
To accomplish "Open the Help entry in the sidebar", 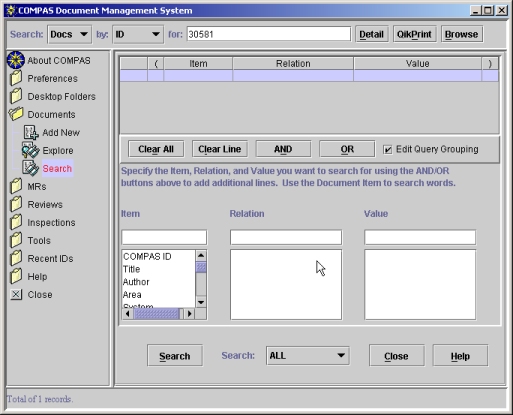I will pyautogui.click(x=37, y=277).
